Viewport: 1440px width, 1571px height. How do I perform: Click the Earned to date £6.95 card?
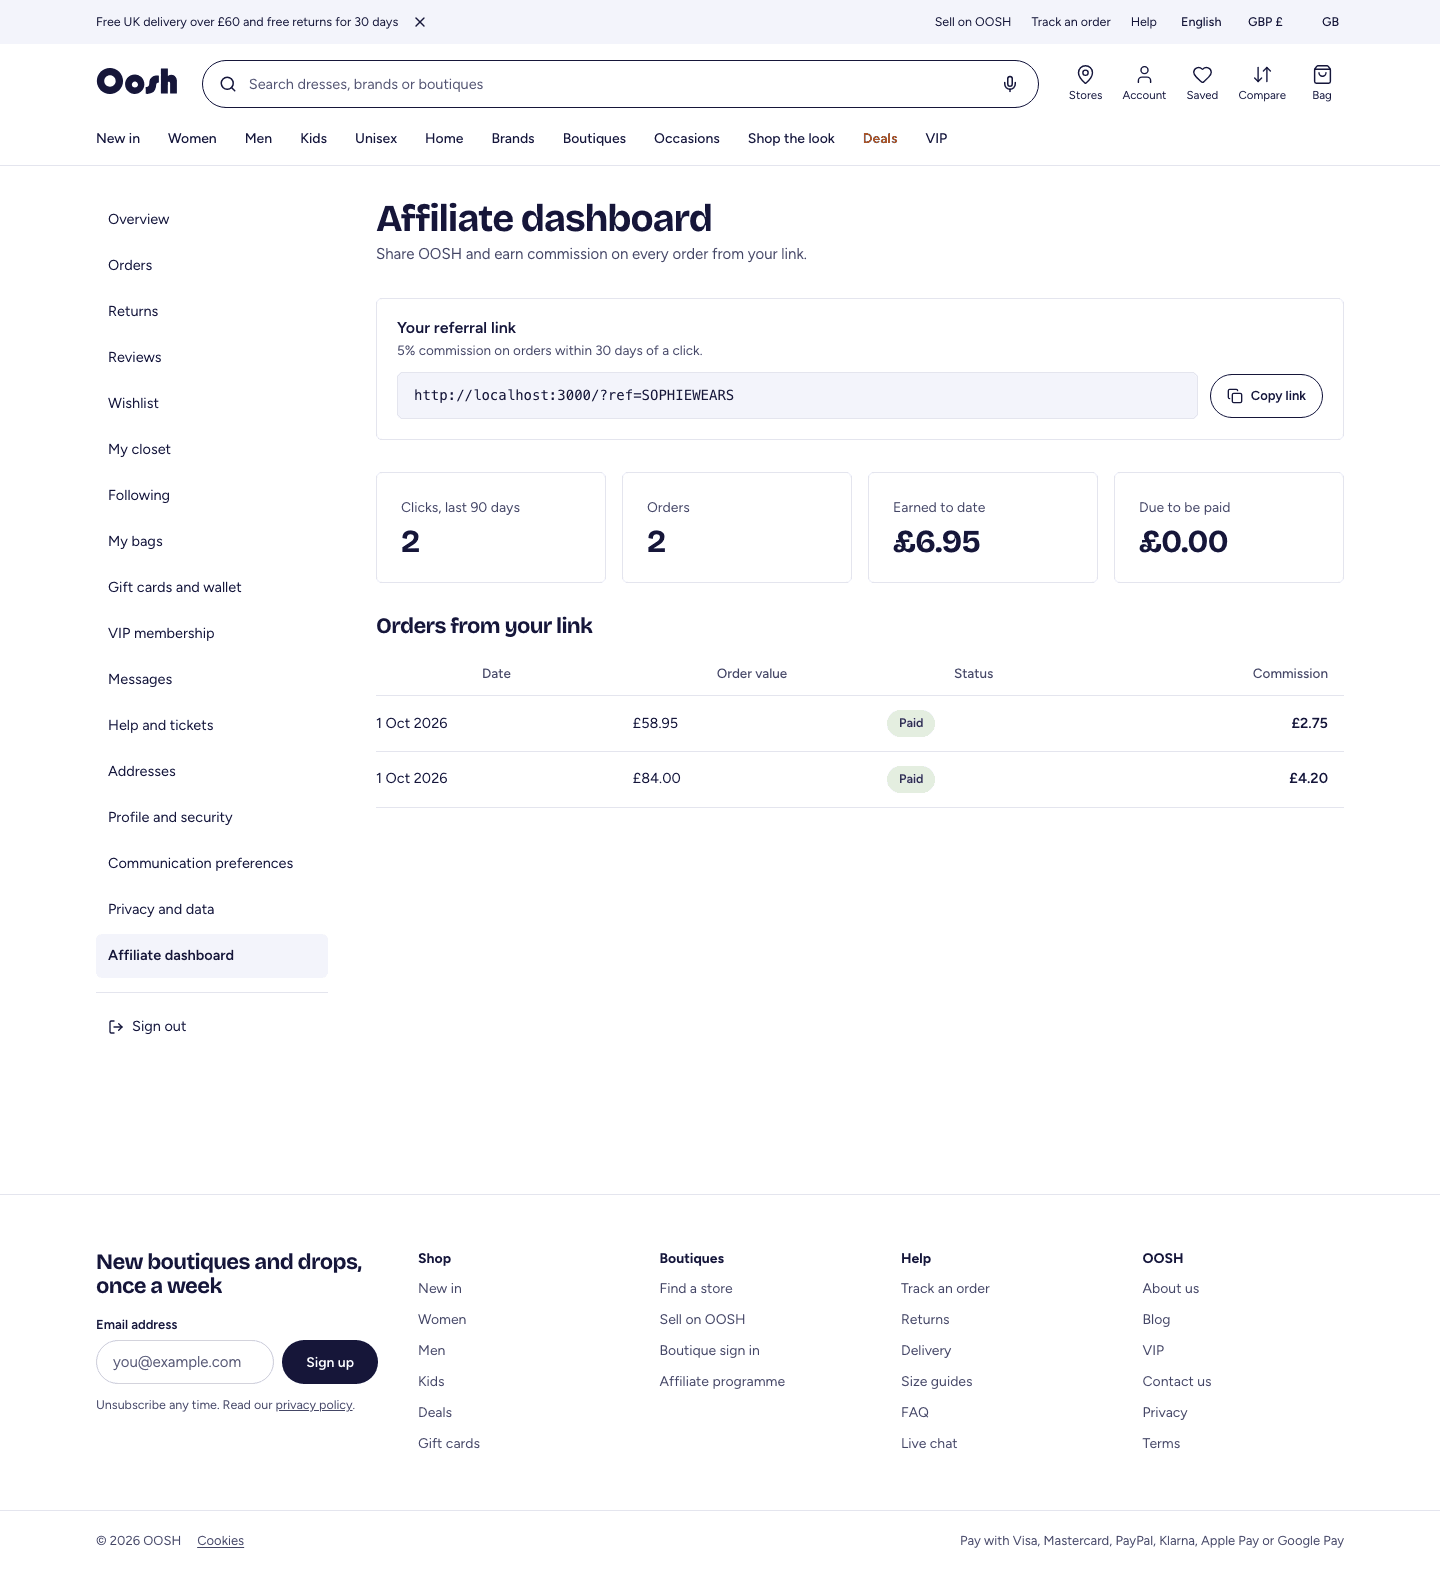point(983,527)
